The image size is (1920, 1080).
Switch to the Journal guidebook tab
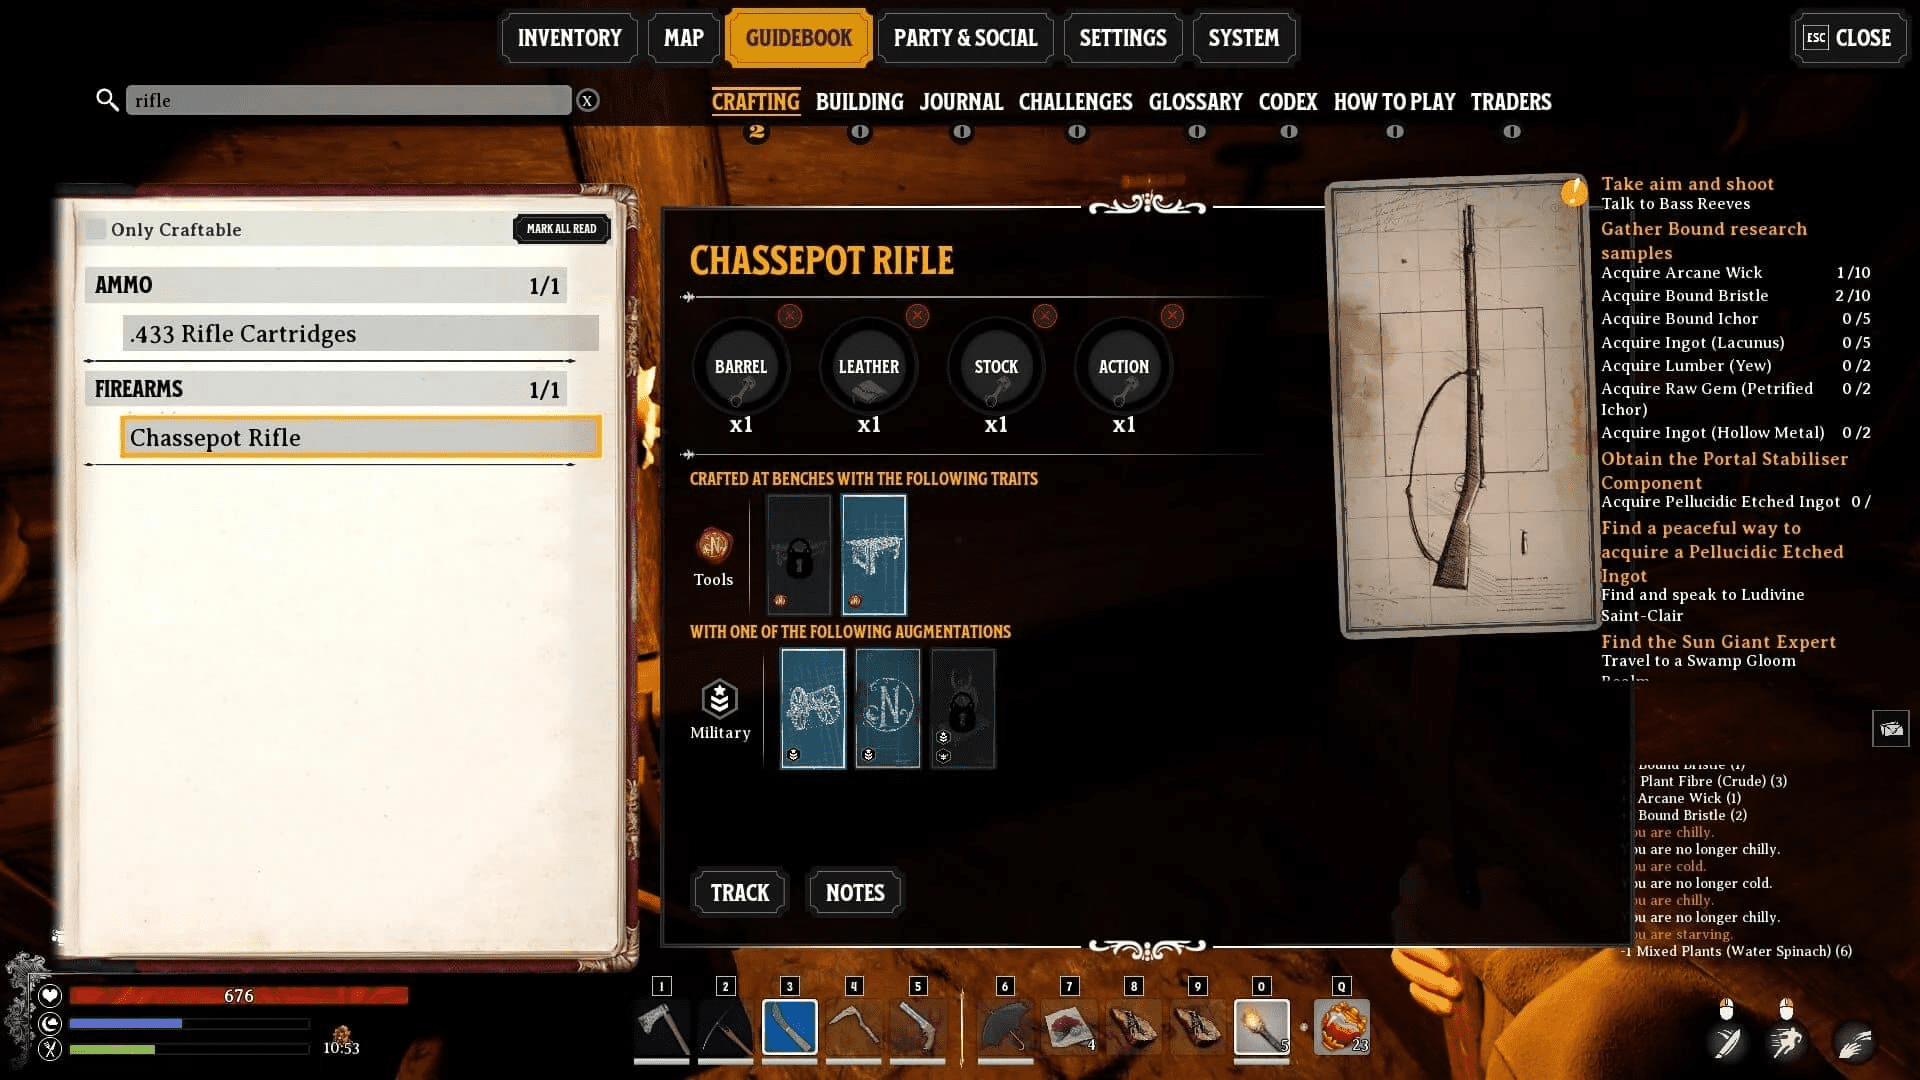(x=959, y=102)
